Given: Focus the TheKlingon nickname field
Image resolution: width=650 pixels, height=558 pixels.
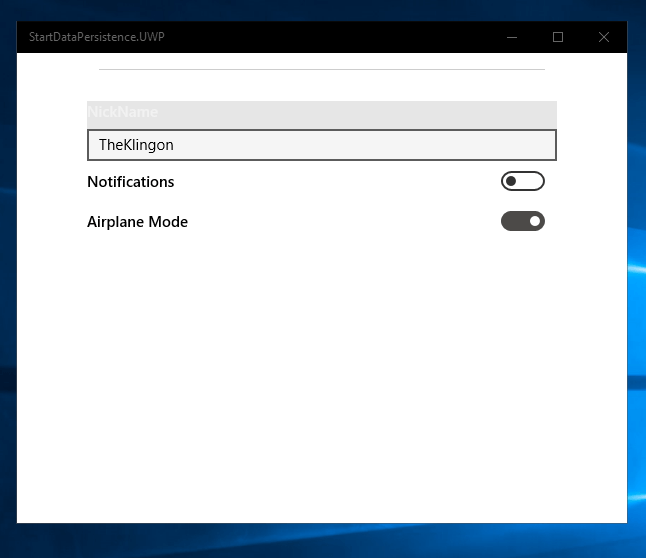Looking at the screenshot, I should [322, 145].
